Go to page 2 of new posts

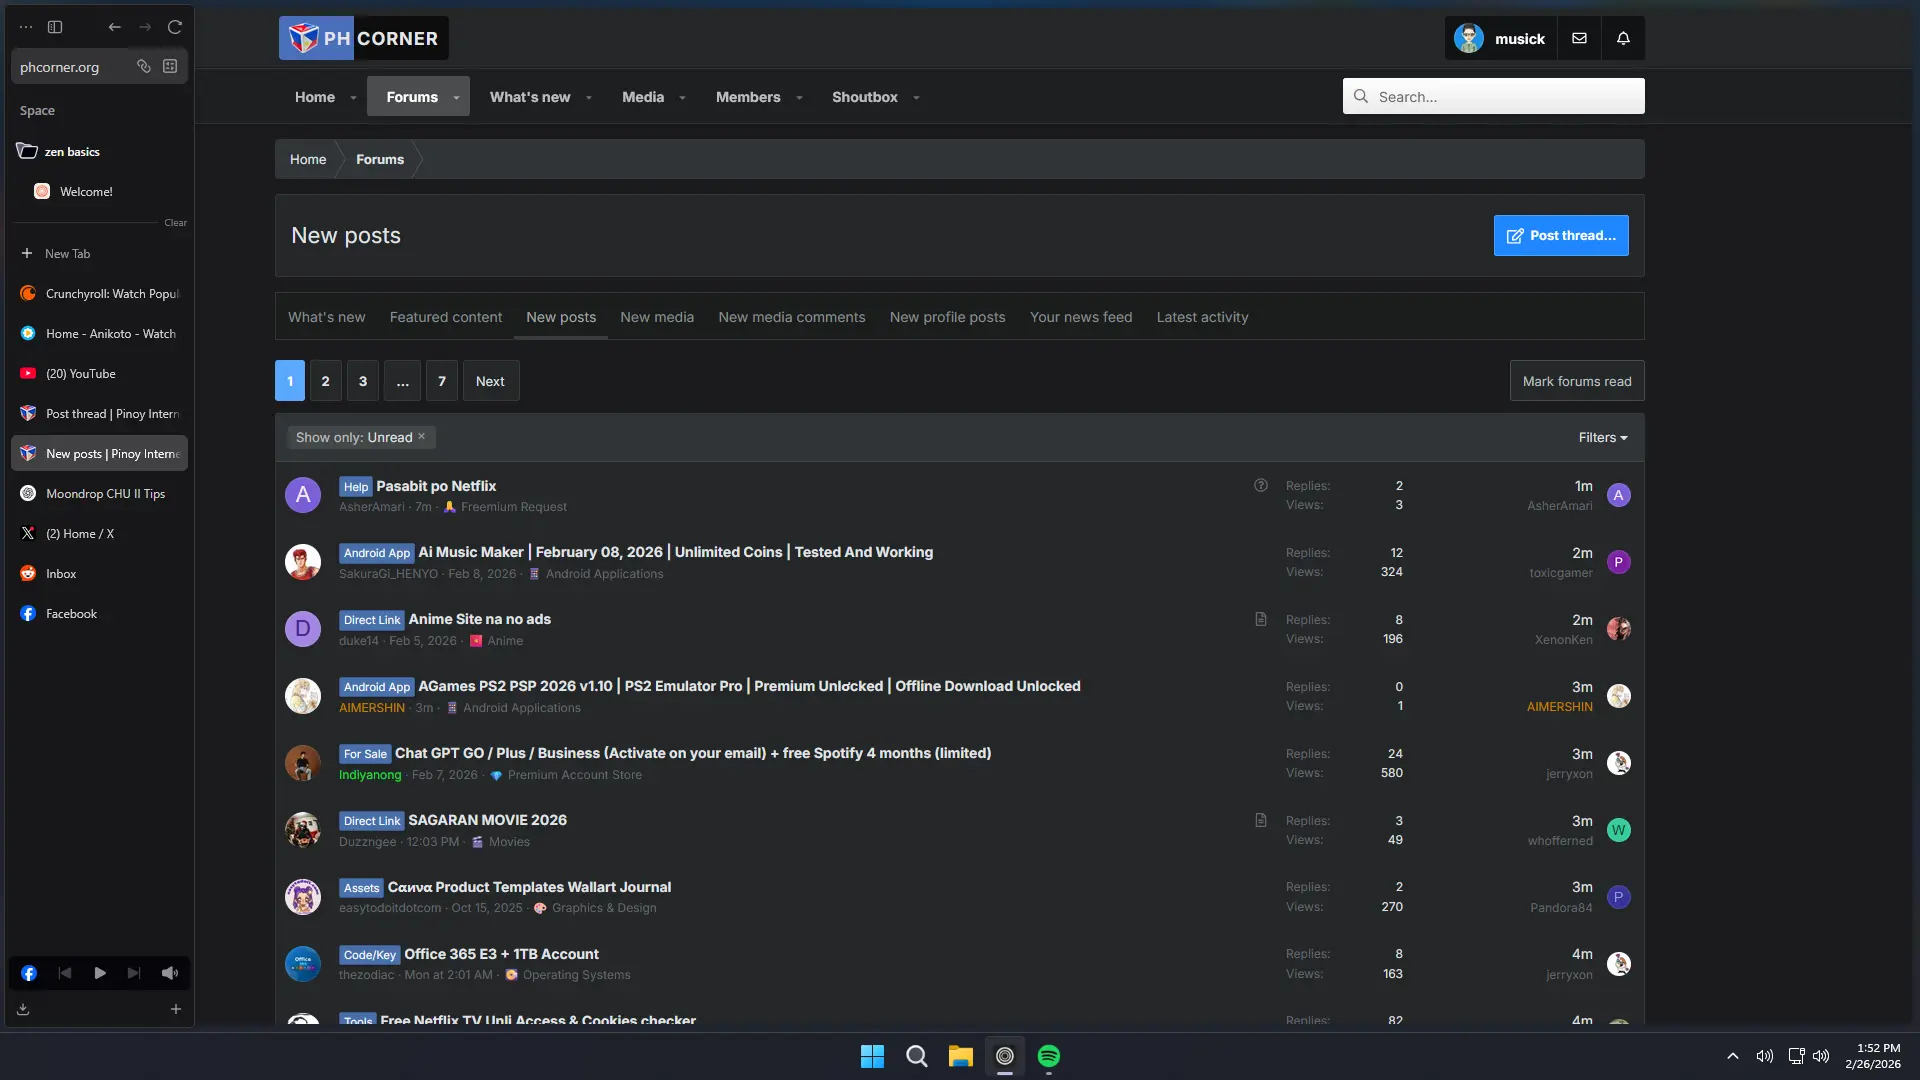[x=325, y=381]
